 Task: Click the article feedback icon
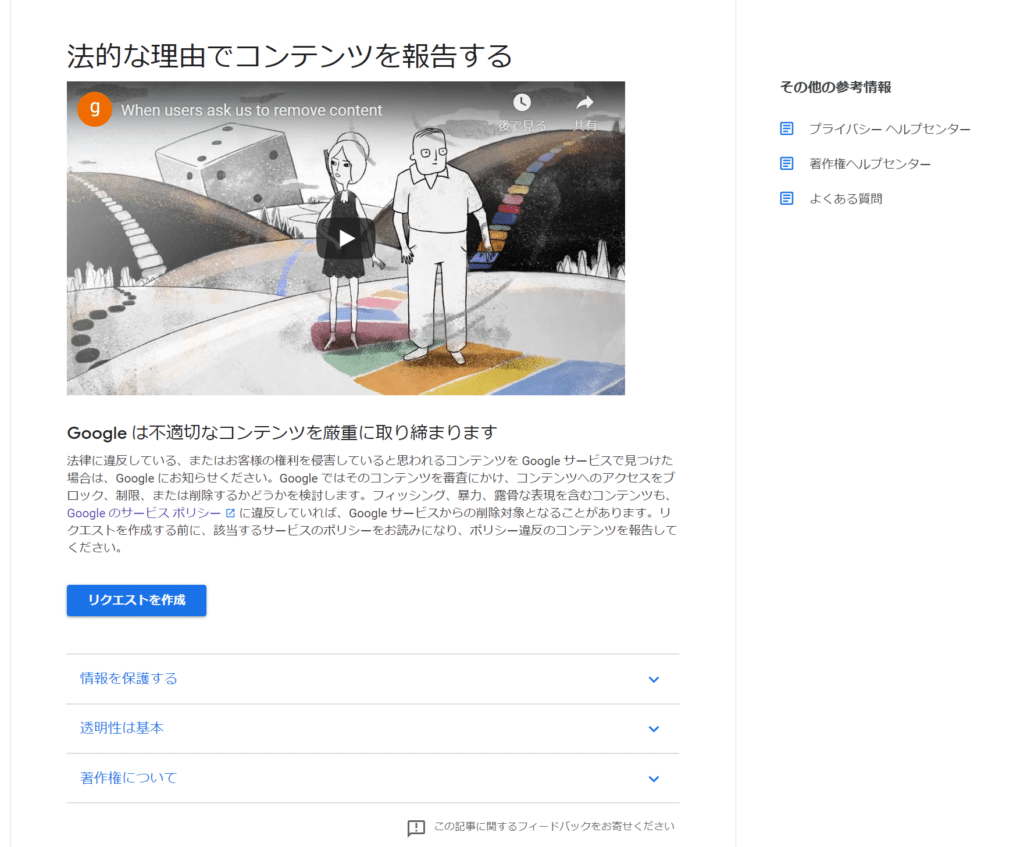coord(416,828)
